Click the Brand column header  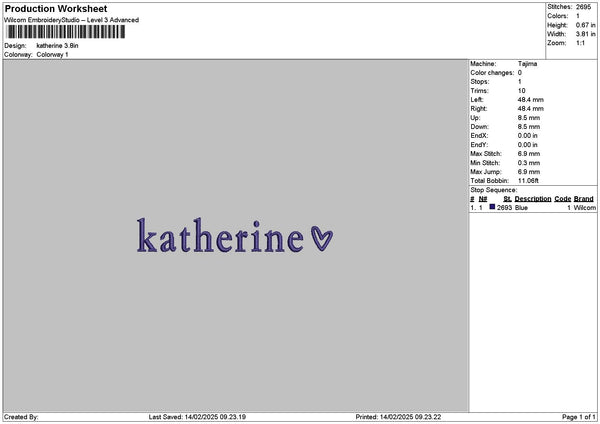[x=584, y=199]
